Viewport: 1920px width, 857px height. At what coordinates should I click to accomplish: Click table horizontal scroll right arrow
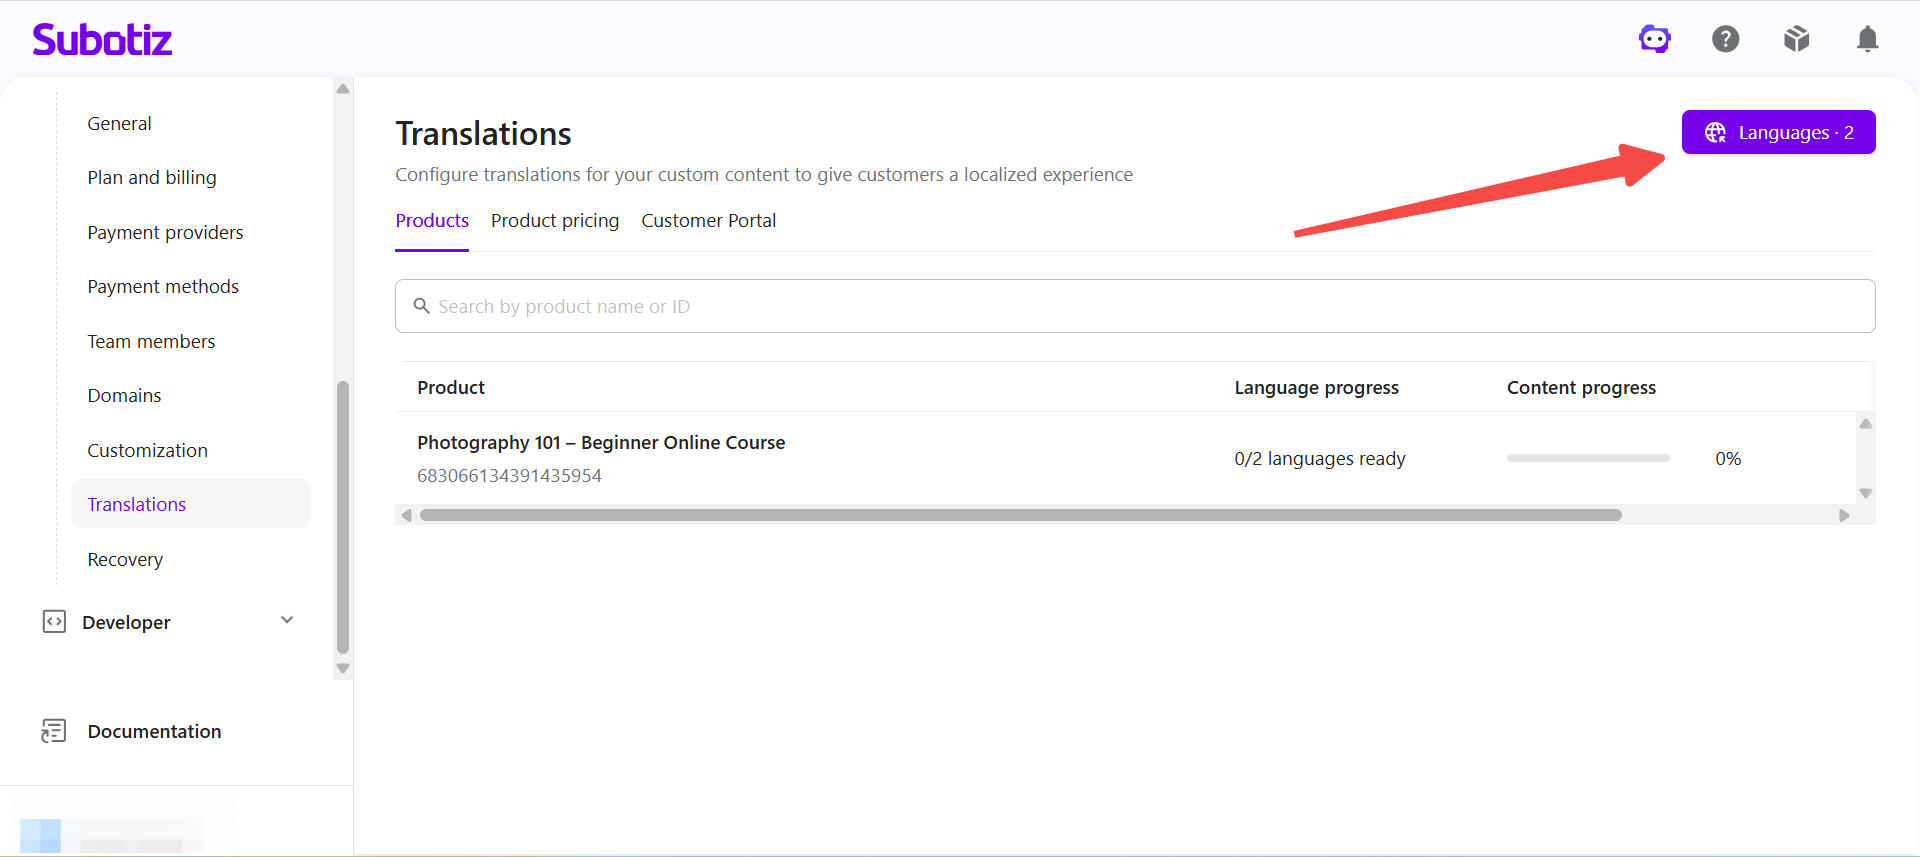(1844, 515)
